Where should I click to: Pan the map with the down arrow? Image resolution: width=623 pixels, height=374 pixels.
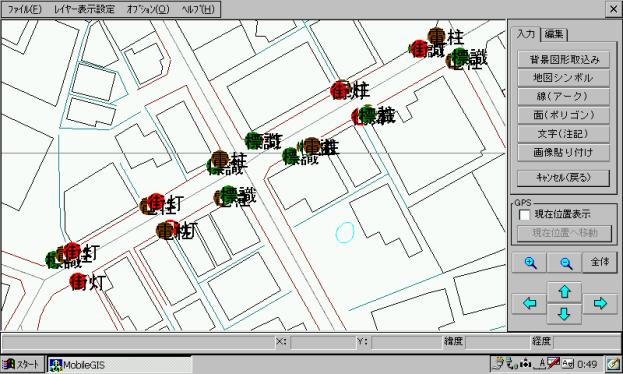click(564, 314)
